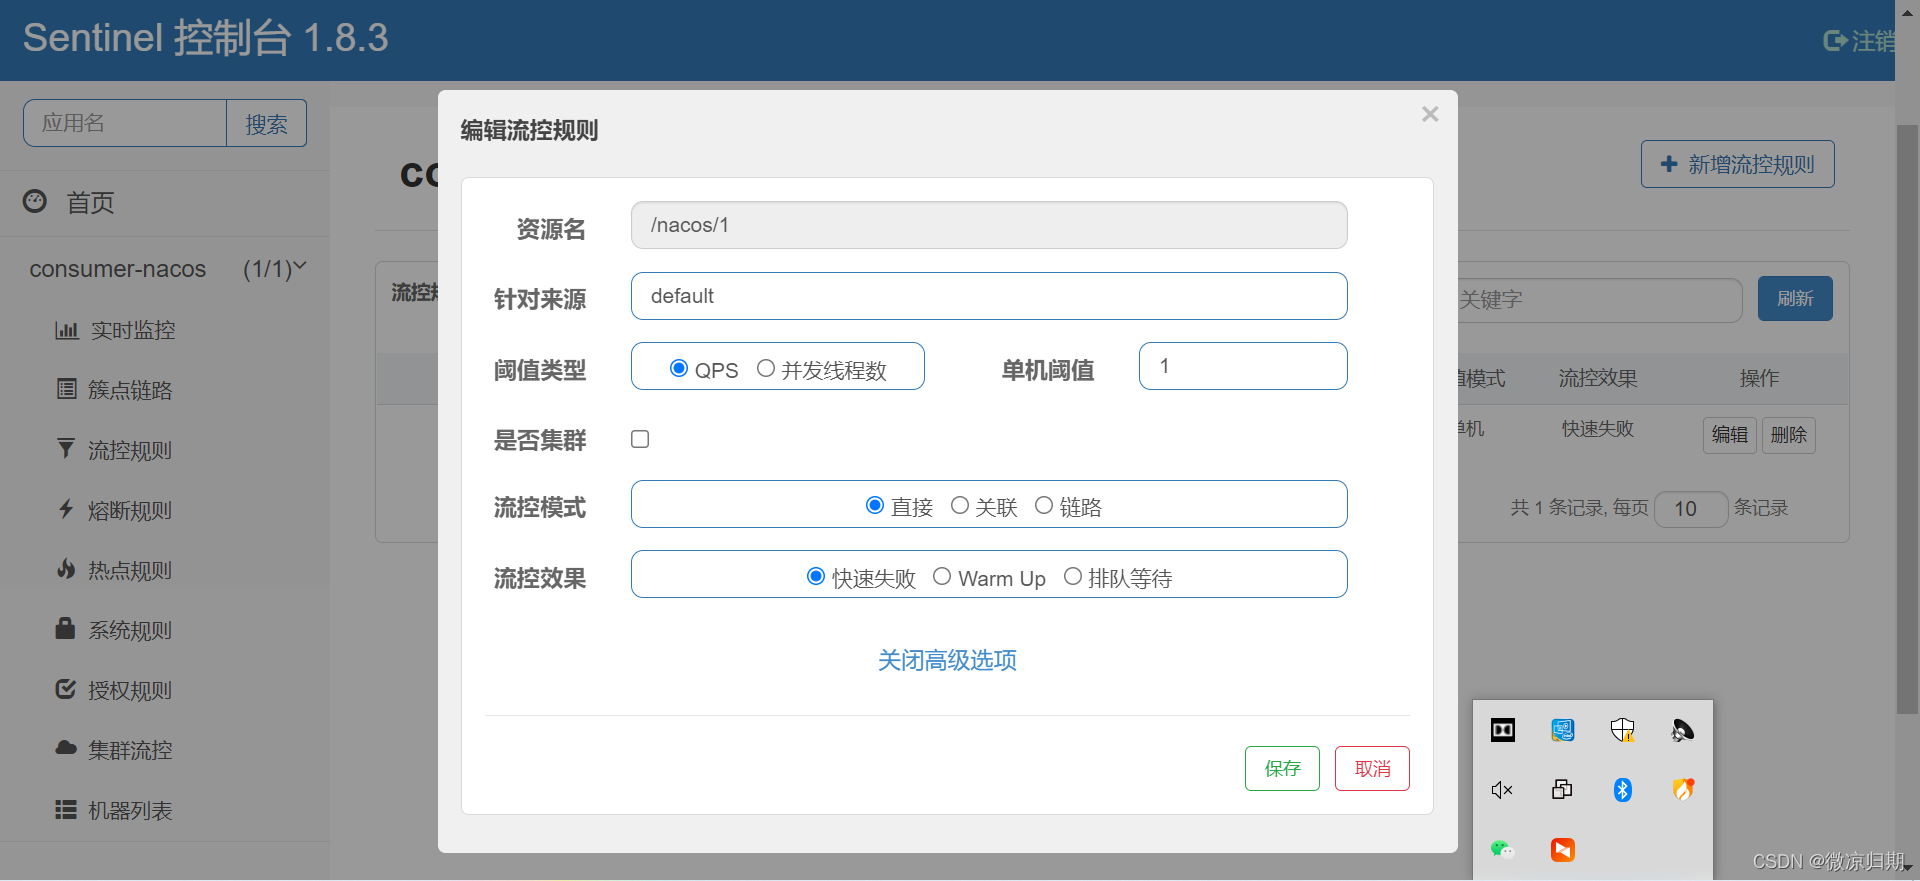Click the 资源名 field showing /nacos/1
This screenshot has height=881, width=1920.
[989, 225]
